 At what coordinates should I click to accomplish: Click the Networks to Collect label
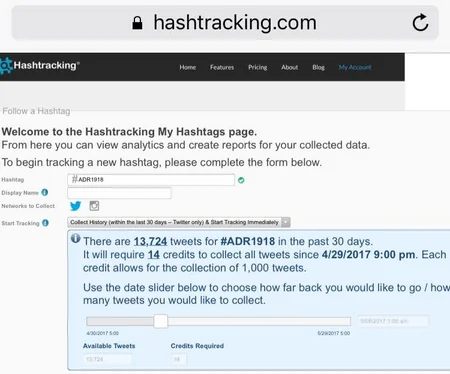tap(28, 206)
